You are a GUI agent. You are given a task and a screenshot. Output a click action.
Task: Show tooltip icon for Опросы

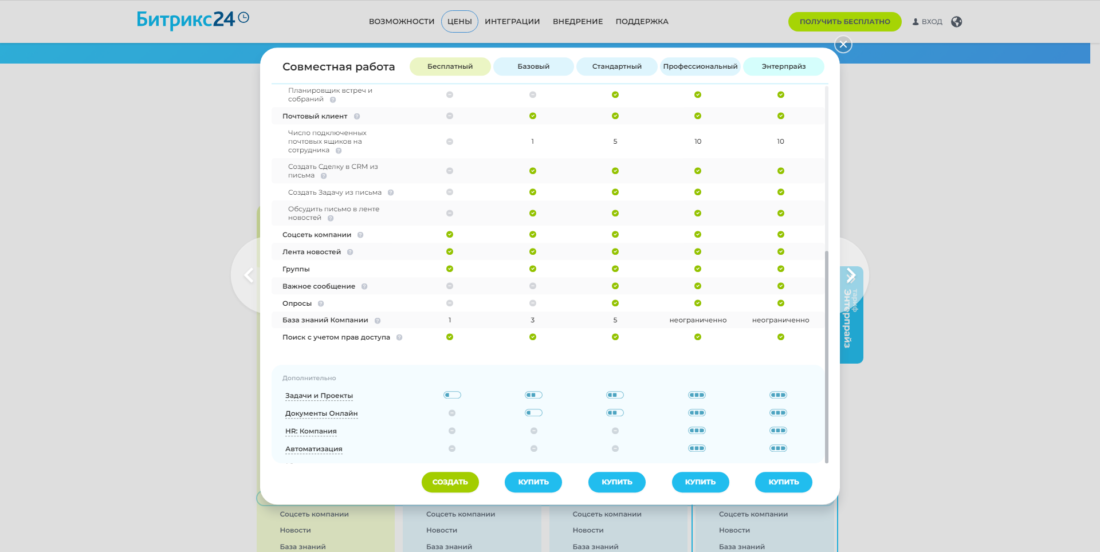(321, 303)
